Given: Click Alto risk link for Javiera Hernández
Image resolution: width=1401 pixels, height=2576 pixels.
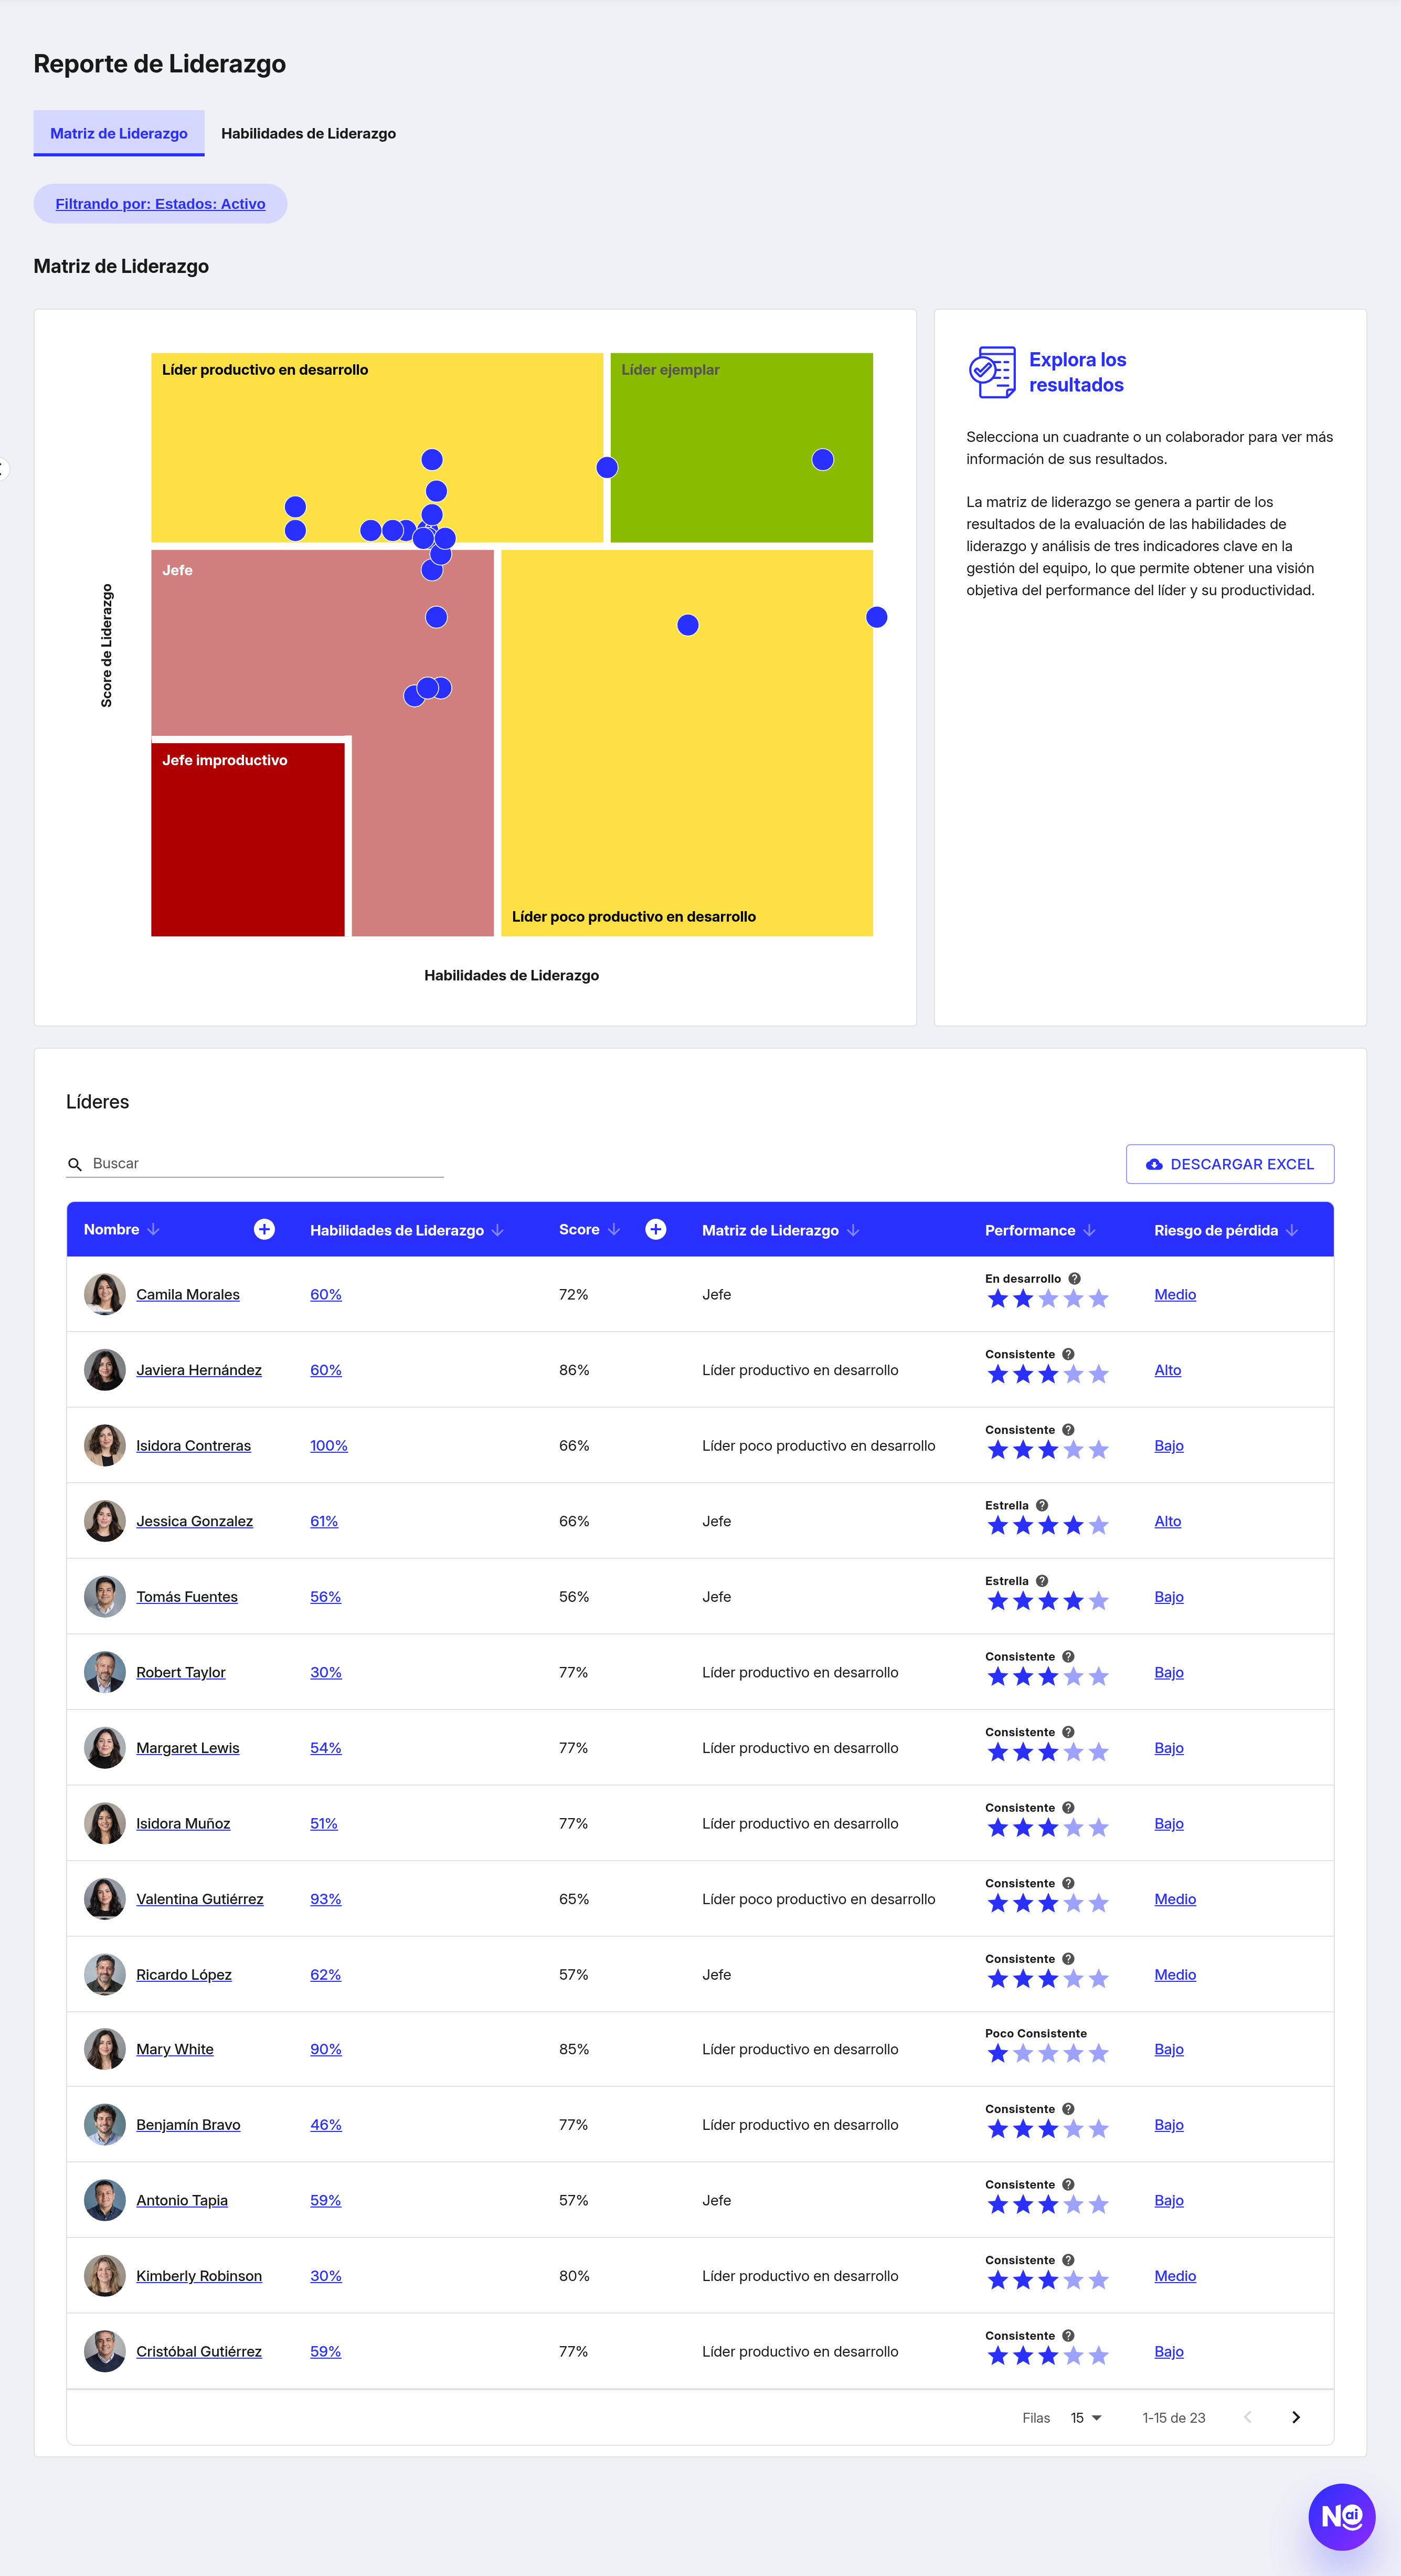Looking at the screenshot, I should [1168, 1370].
